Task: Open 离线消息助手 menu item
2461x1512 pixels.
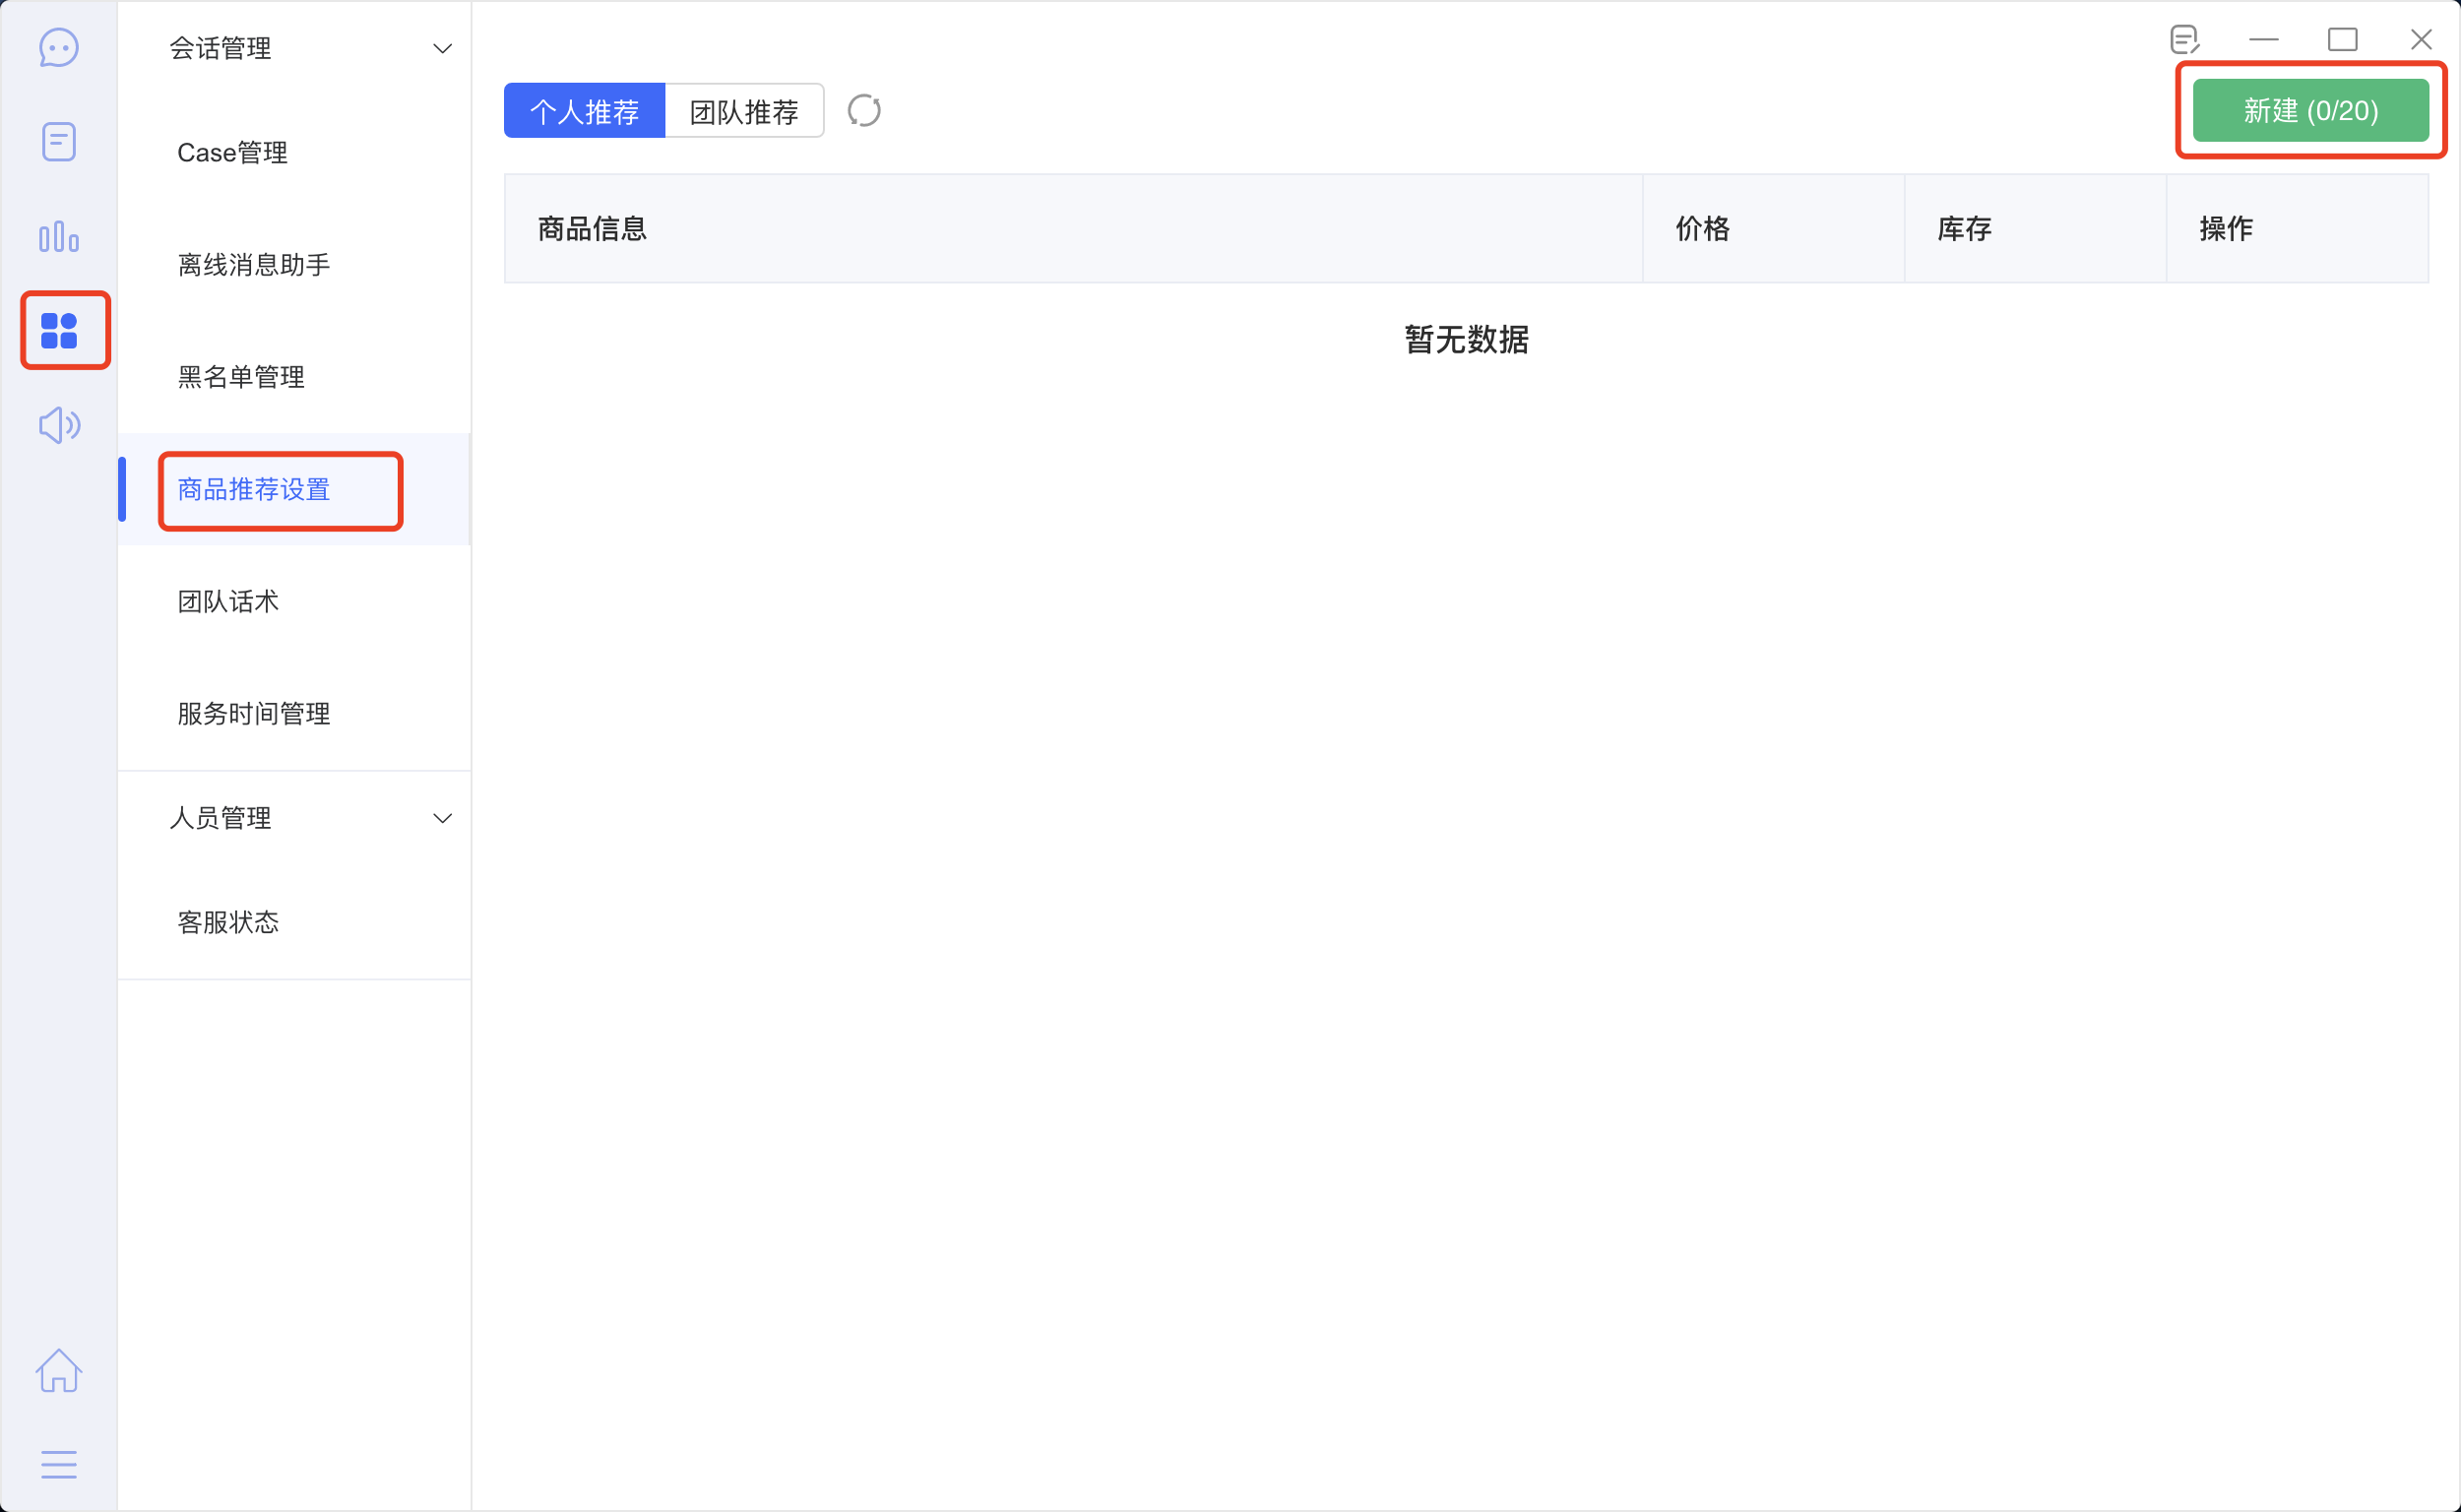Action: tap(254, 265)
